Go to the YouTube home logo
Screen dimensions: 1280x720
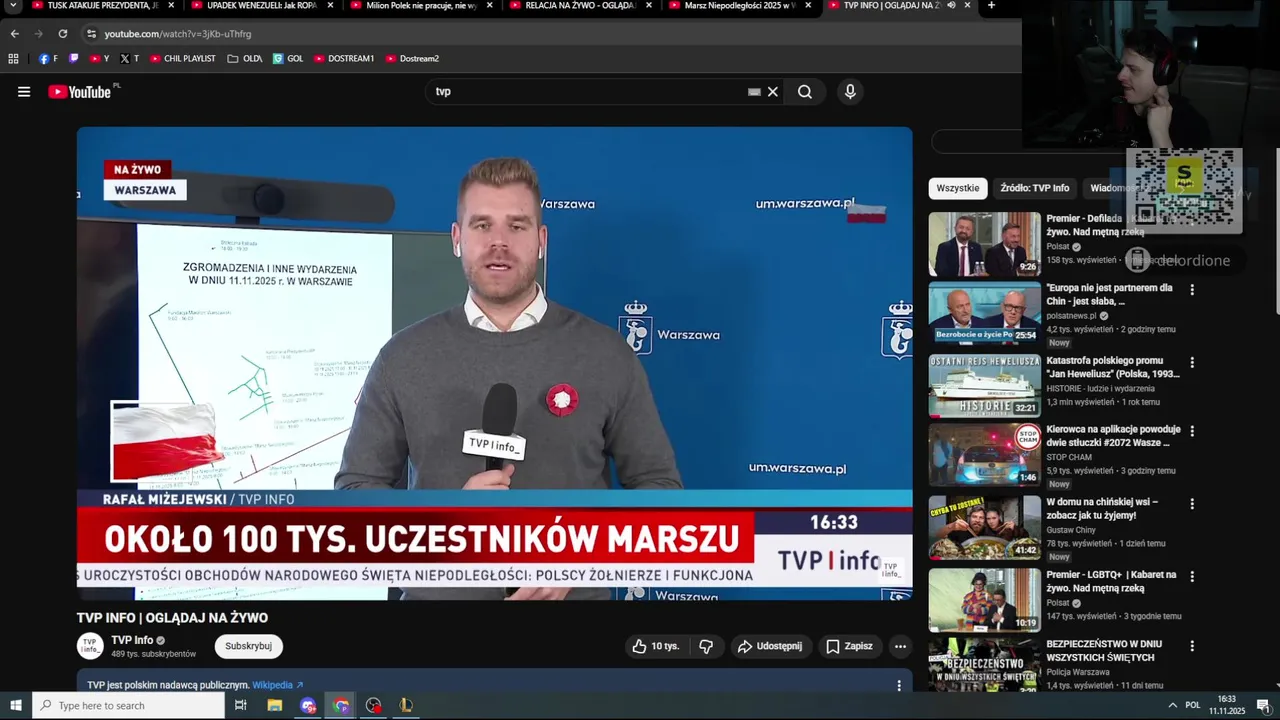coord(79,92)
